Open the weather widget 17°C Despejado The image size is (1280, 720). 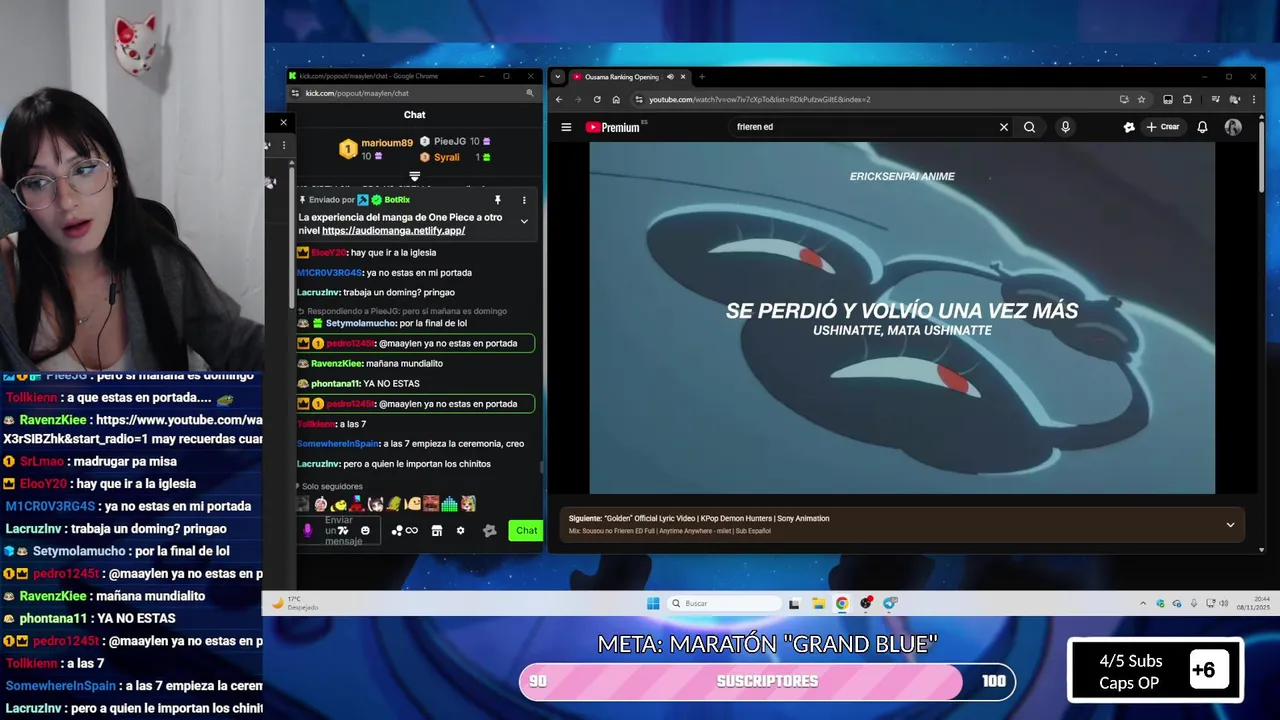pos(296,603)
